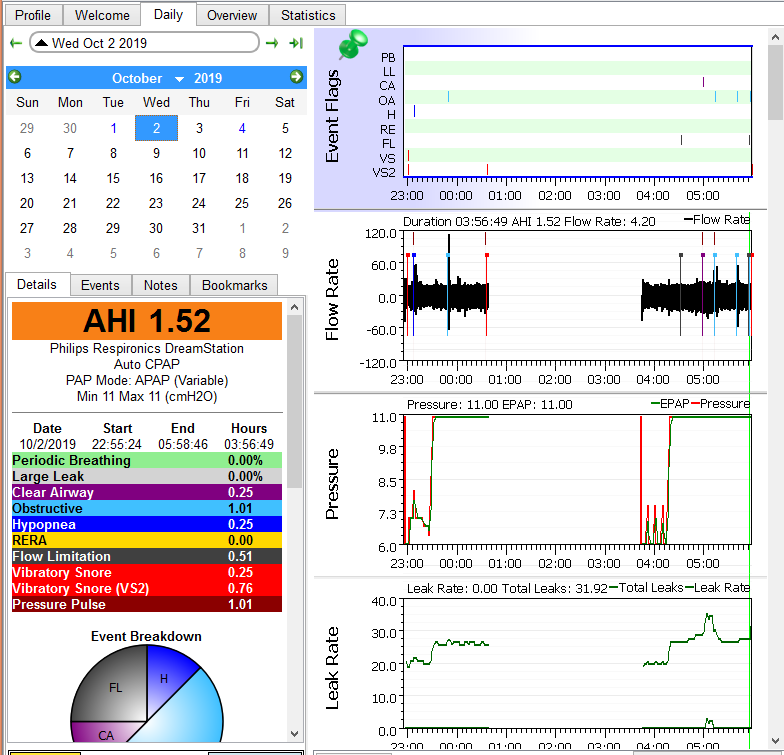Click the H event flag marker
This screenshot has width=784, height=755.
(414, 111)
